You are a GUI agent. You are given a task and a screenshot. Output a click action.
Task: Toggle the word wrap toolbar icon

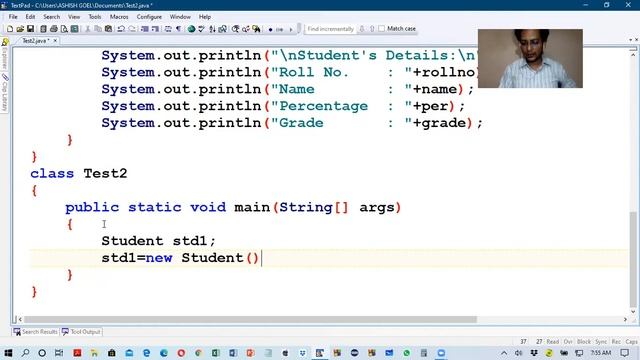click(168, 29)
